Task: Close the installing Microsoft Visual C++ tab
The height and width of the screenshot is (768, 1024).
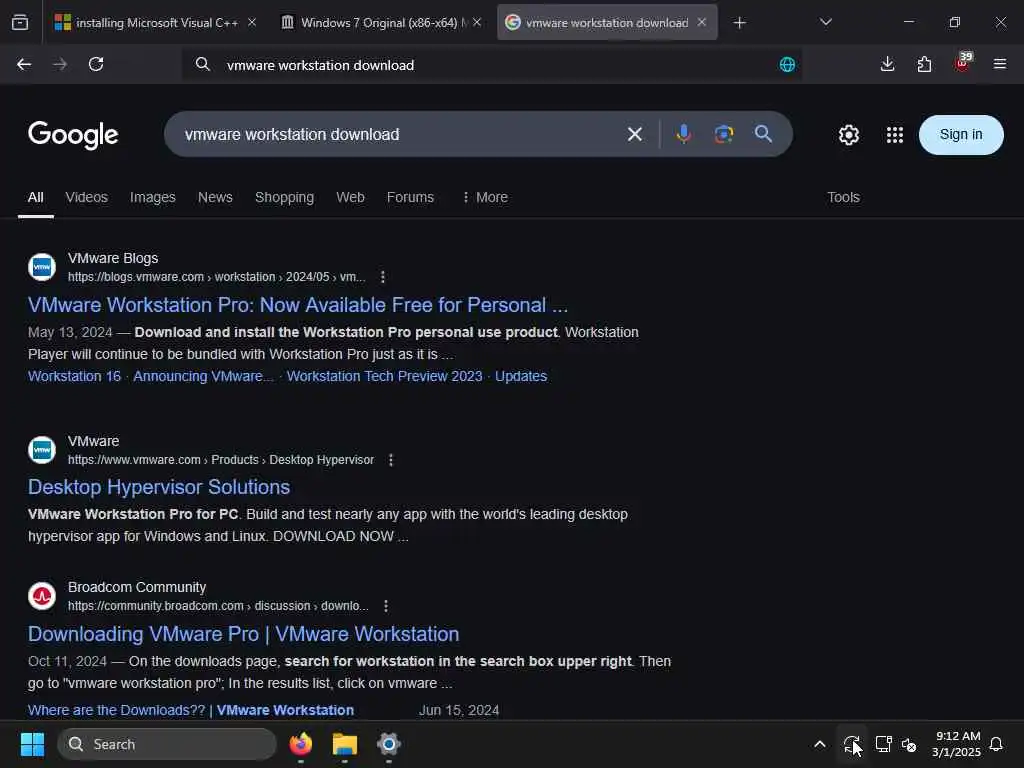Action: pos(251,22)
